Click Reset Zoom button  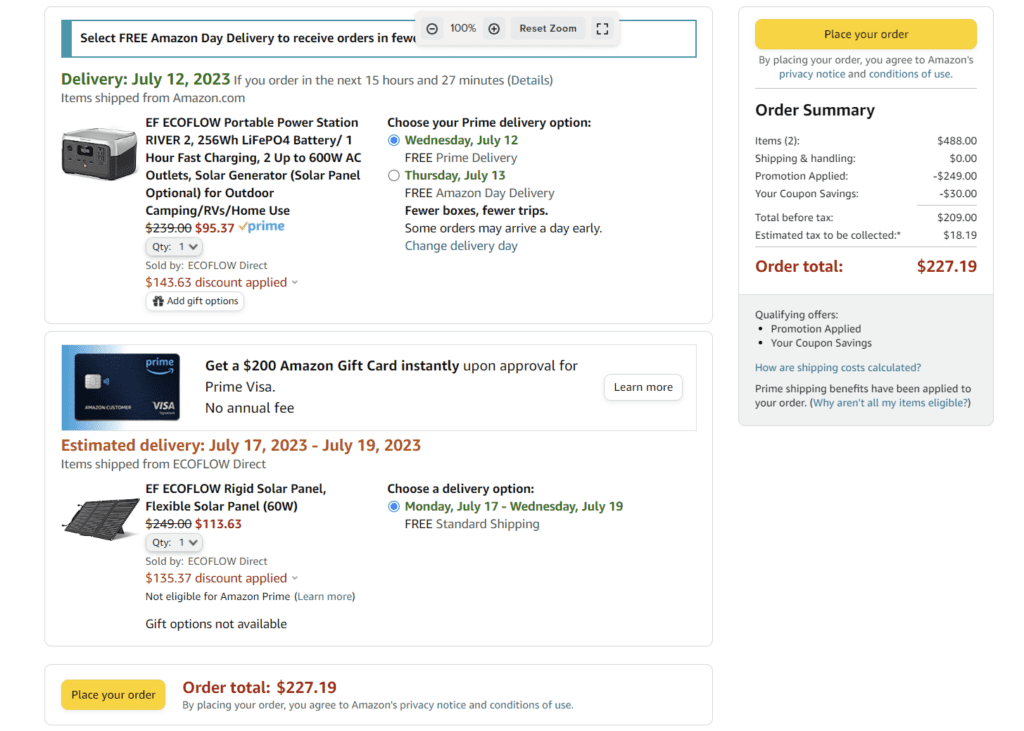(x=548, y=29)
